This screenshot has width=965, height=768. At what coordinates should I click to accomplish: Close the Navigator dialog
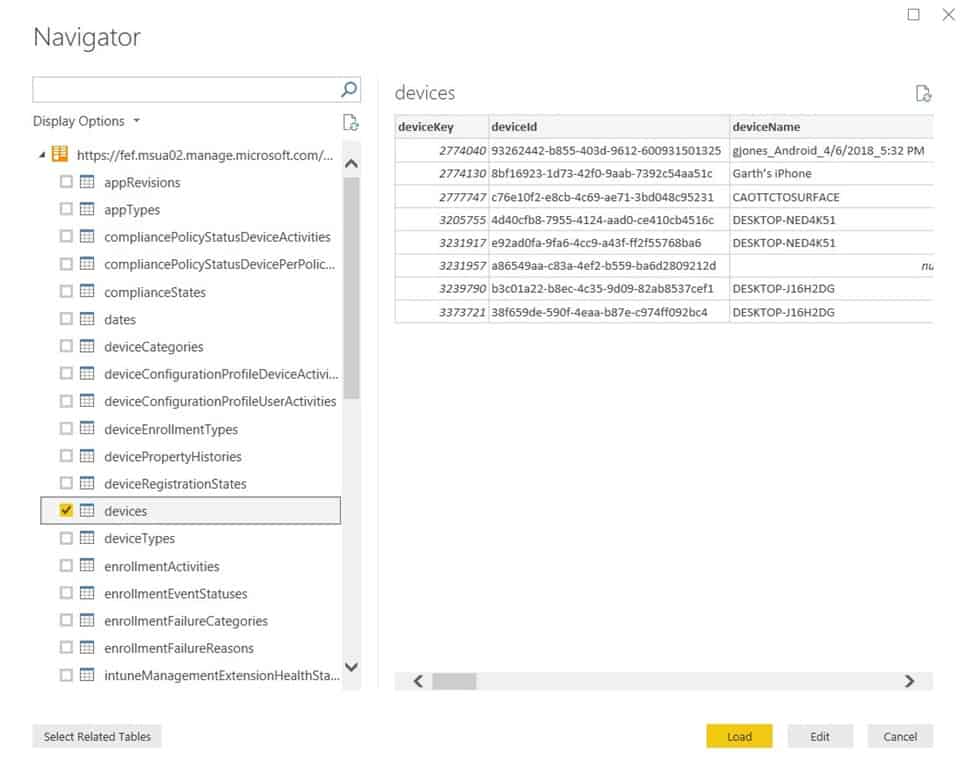click(x=948, y=14)
